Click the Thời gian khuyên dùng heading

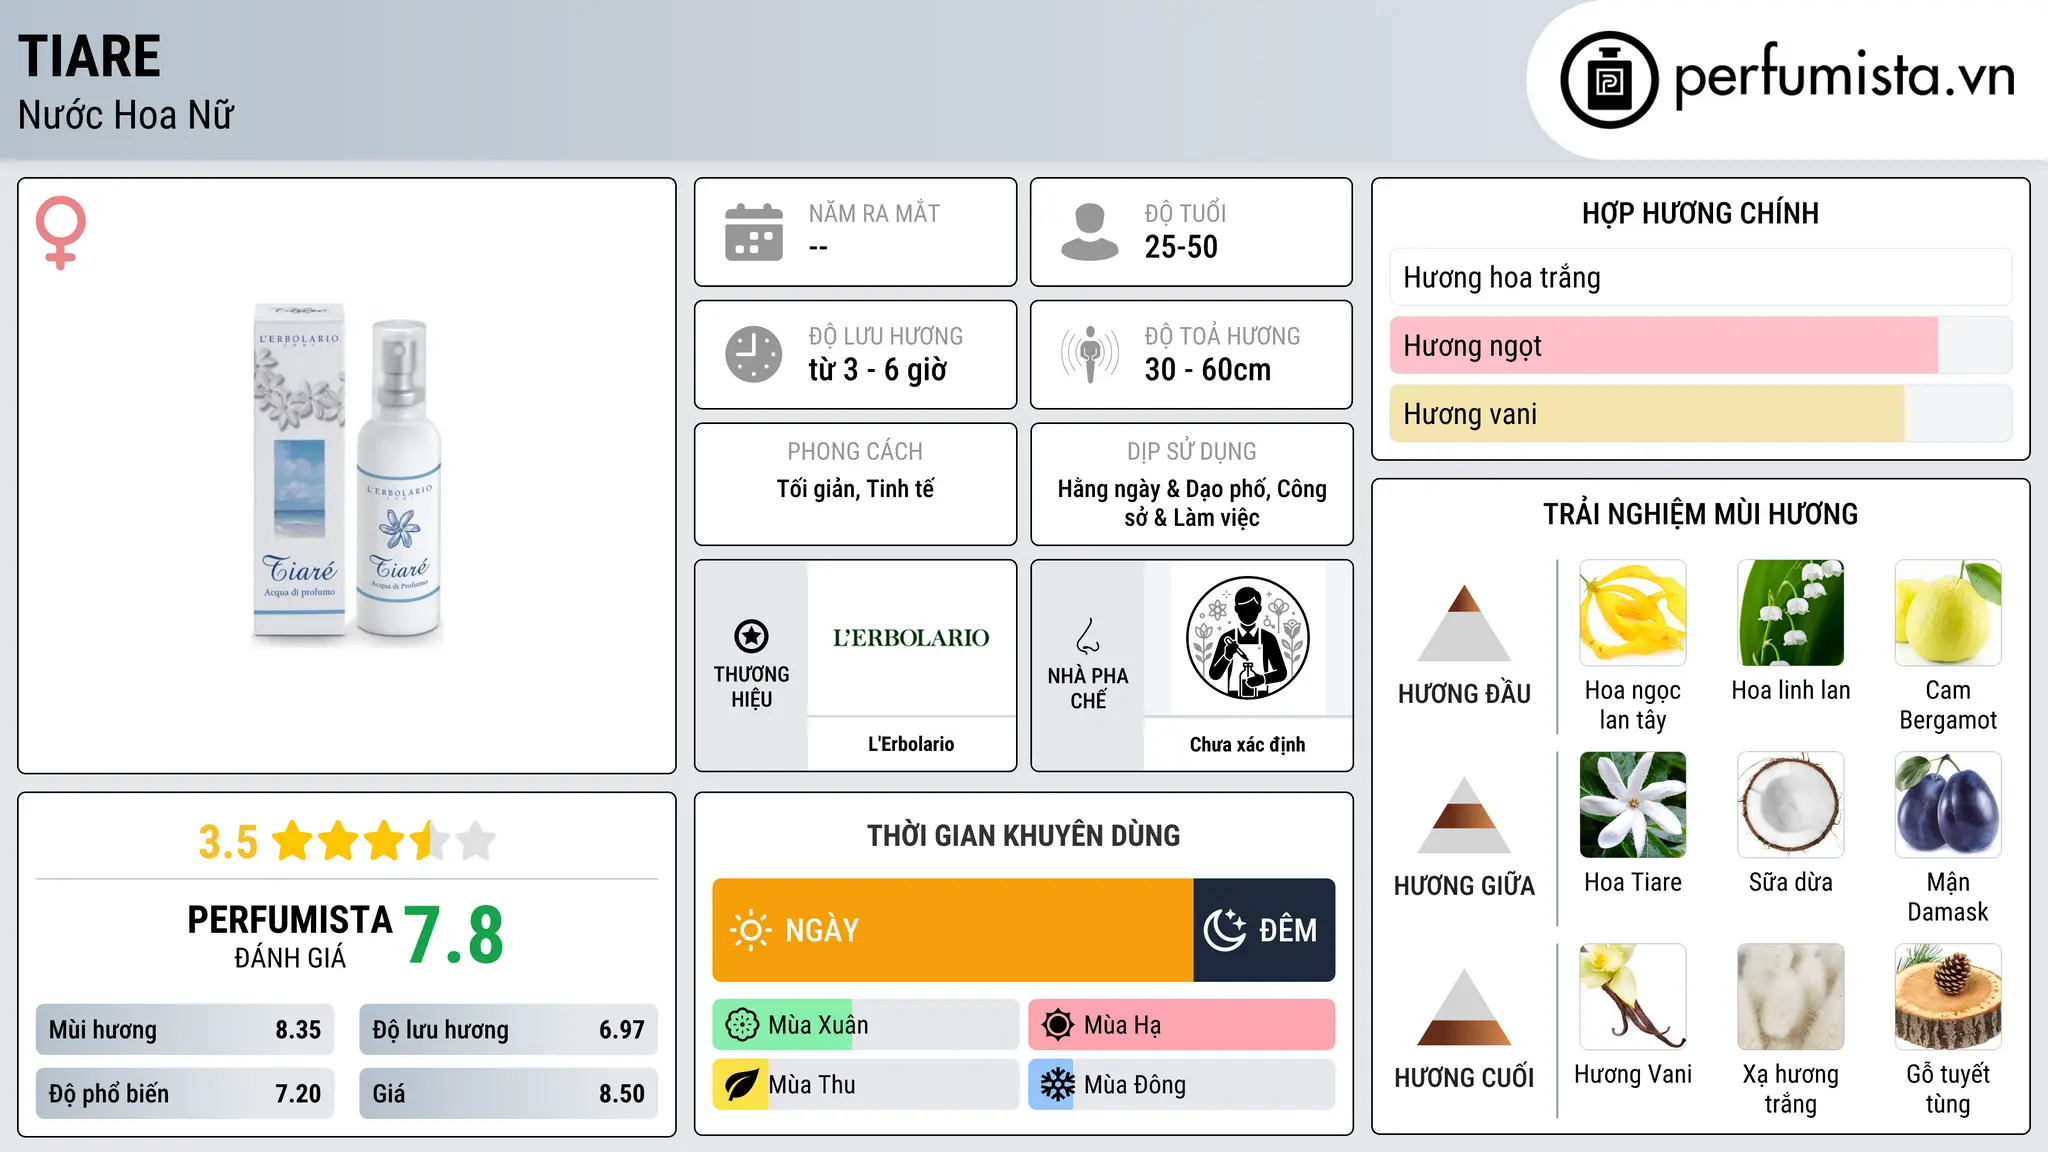point(1024,835)
